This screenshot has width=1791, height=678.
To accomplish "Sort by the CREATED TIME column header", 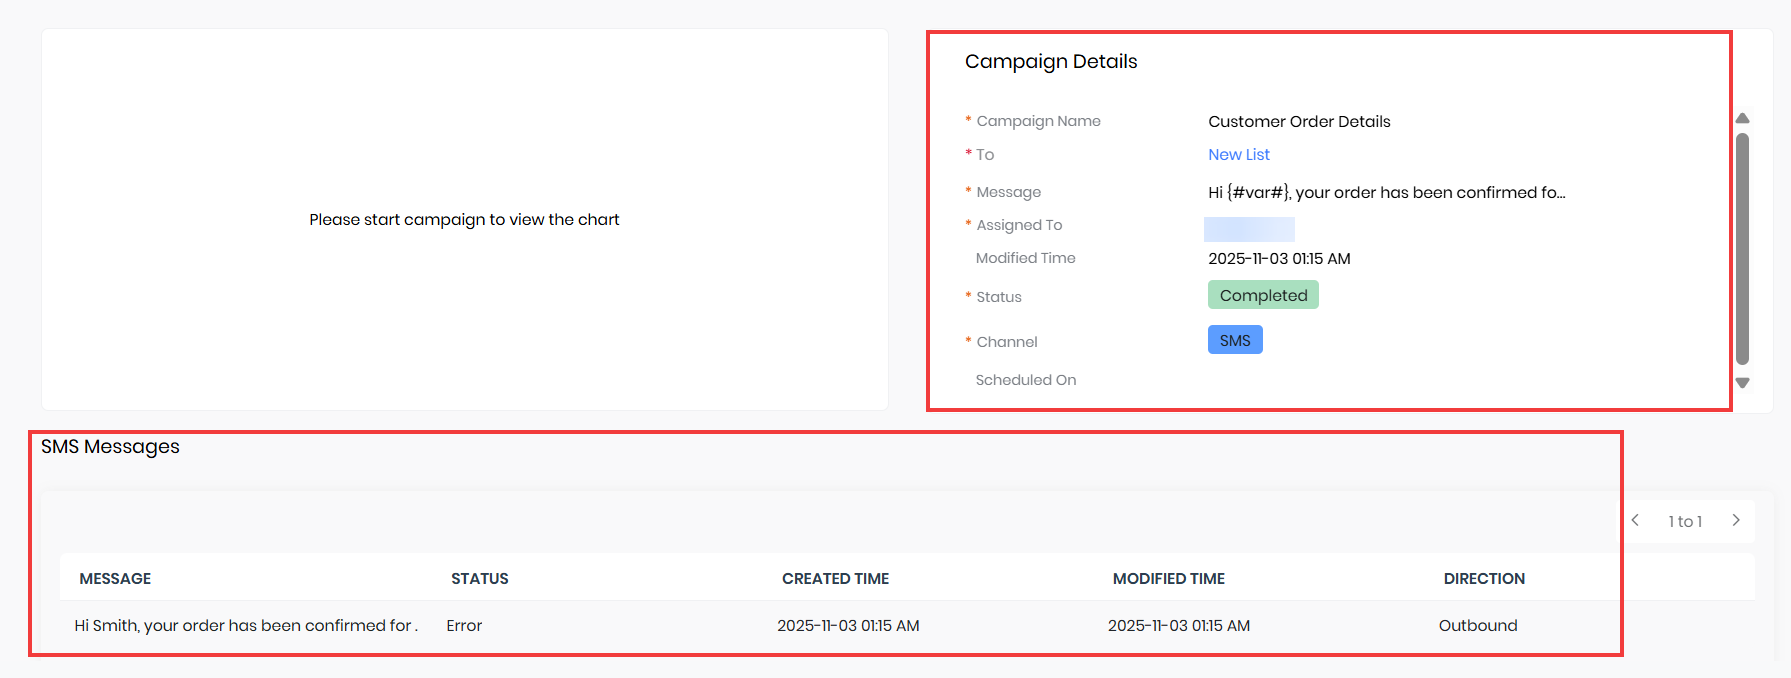I will (835, 579).
